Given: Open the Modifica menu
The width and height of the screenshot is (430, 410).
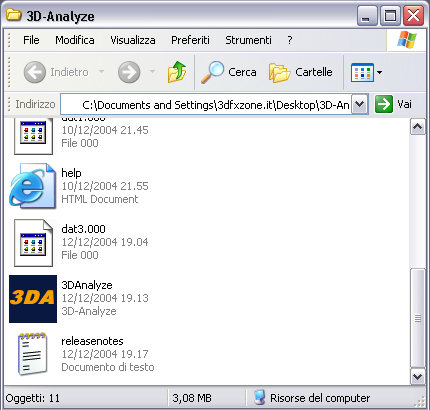Looking at the screenshot, I should click(x=75, y=40).
